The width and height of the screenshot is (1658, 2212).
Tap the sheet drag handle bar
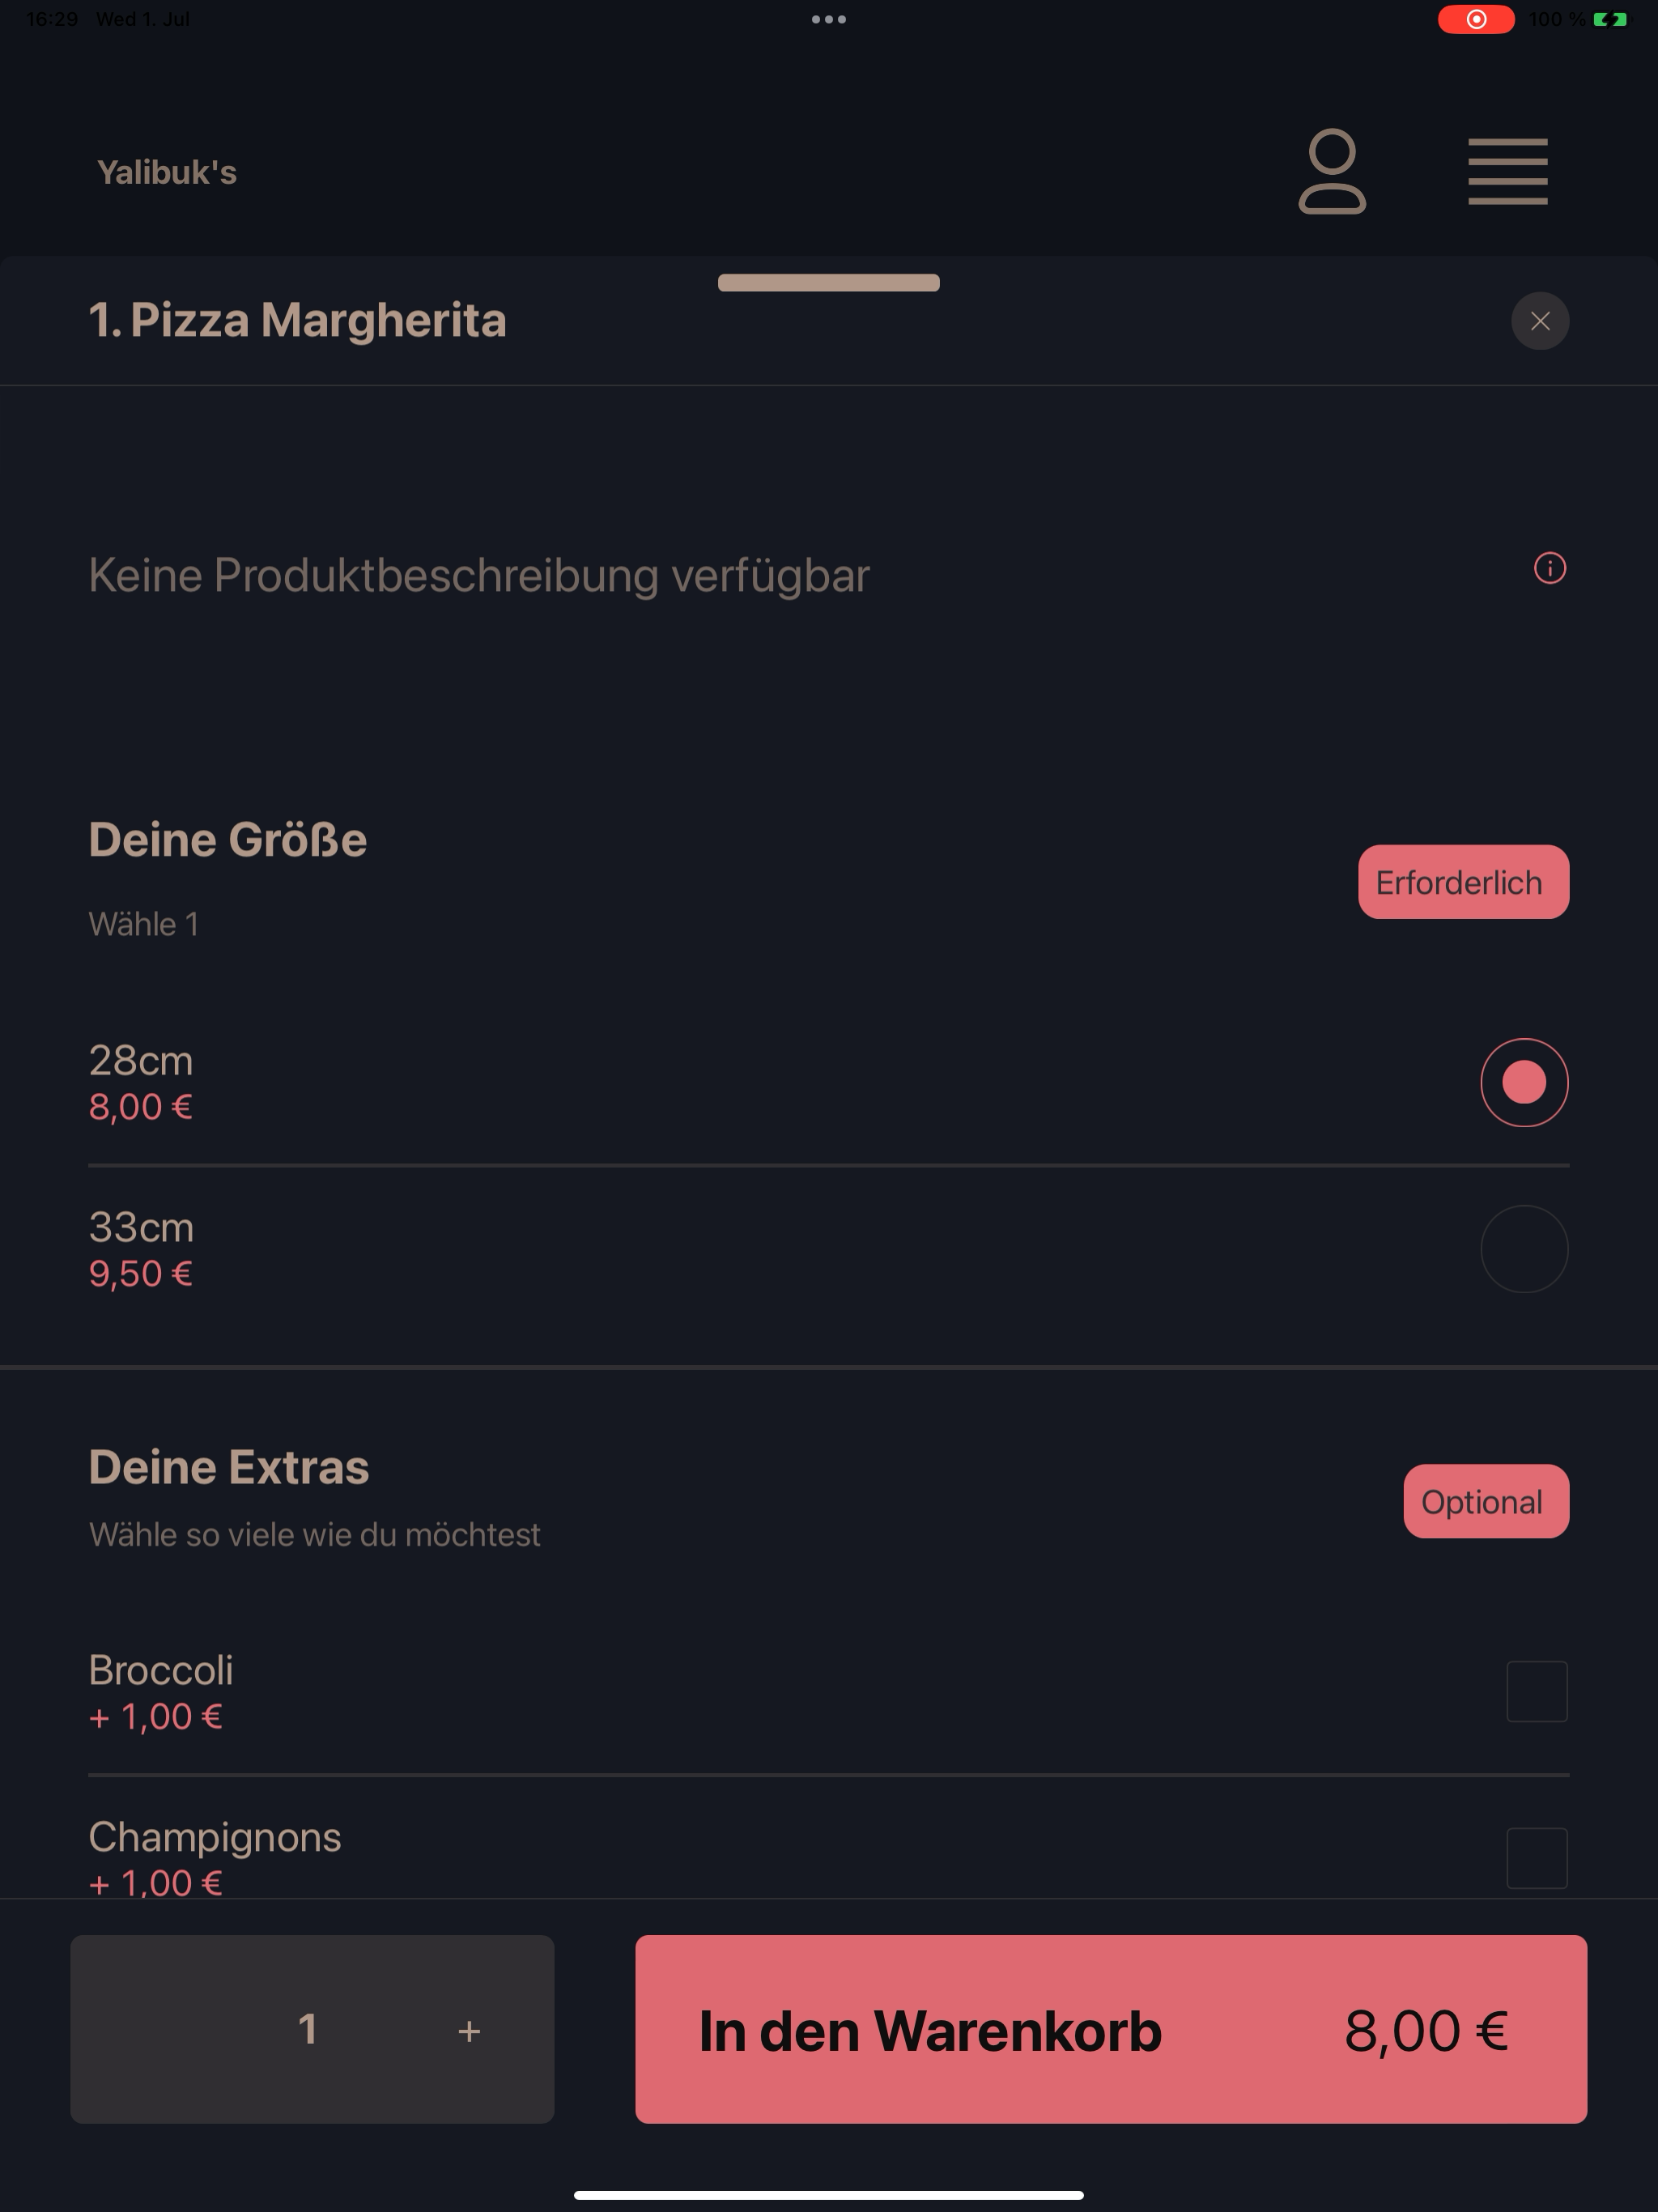pos(829,283)
